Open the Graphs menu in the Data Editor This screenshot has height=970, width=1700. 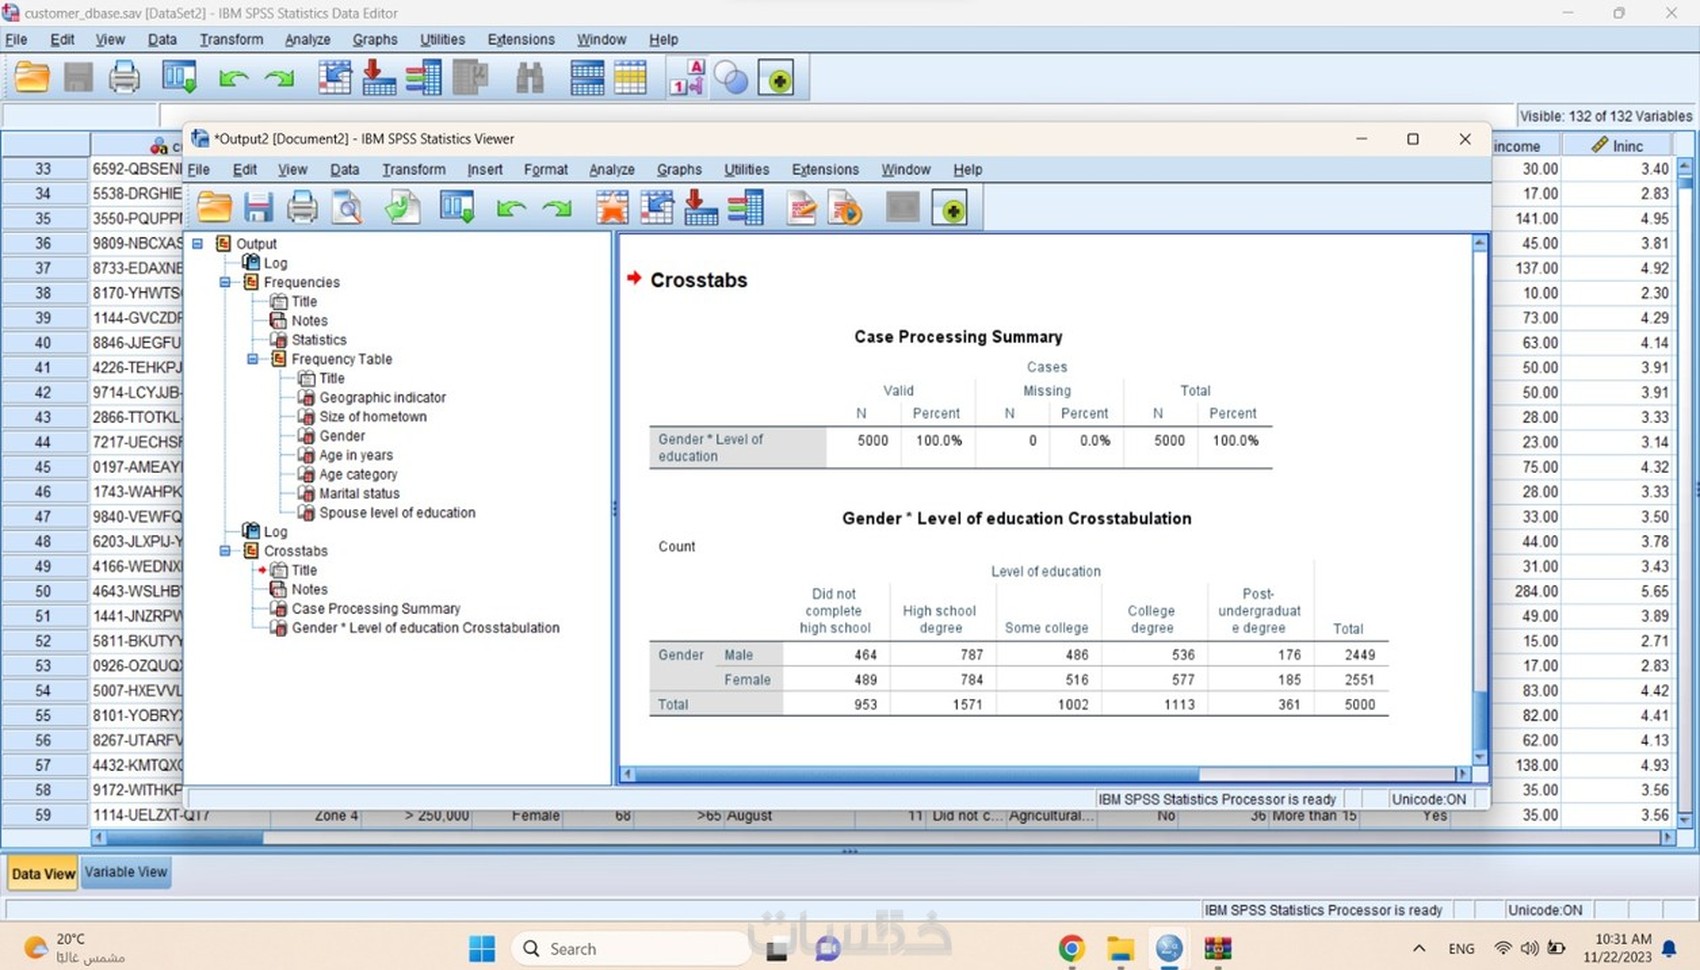point(375,40)
